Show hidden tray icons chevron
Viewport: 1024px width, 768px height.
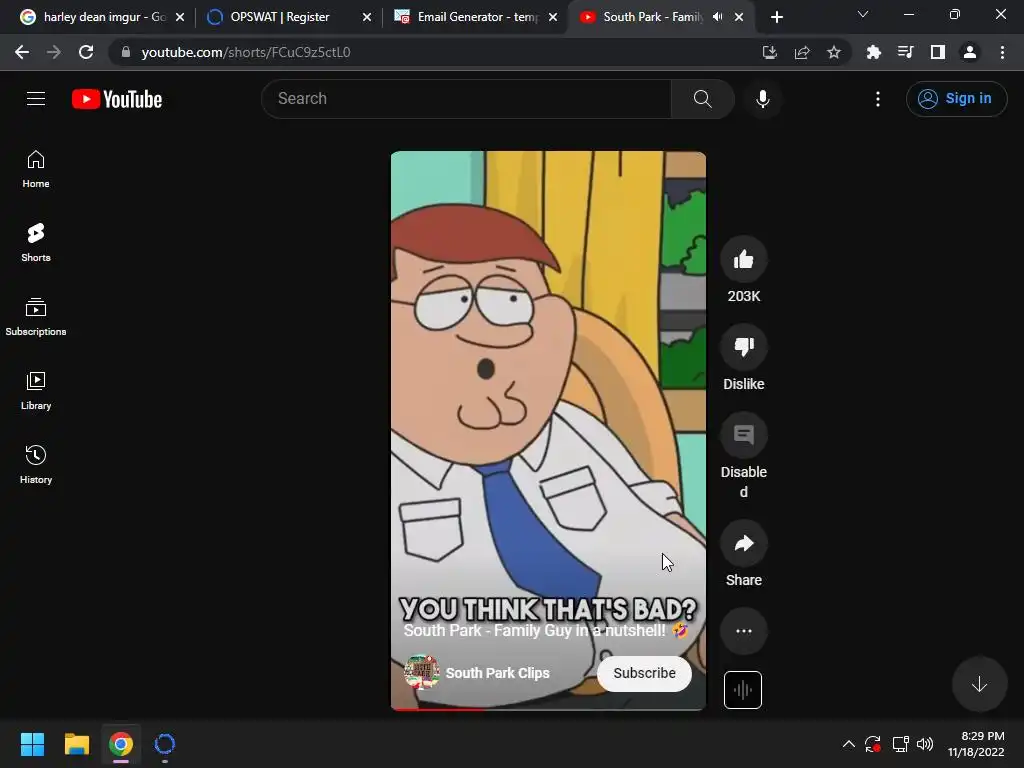(848, 744)
